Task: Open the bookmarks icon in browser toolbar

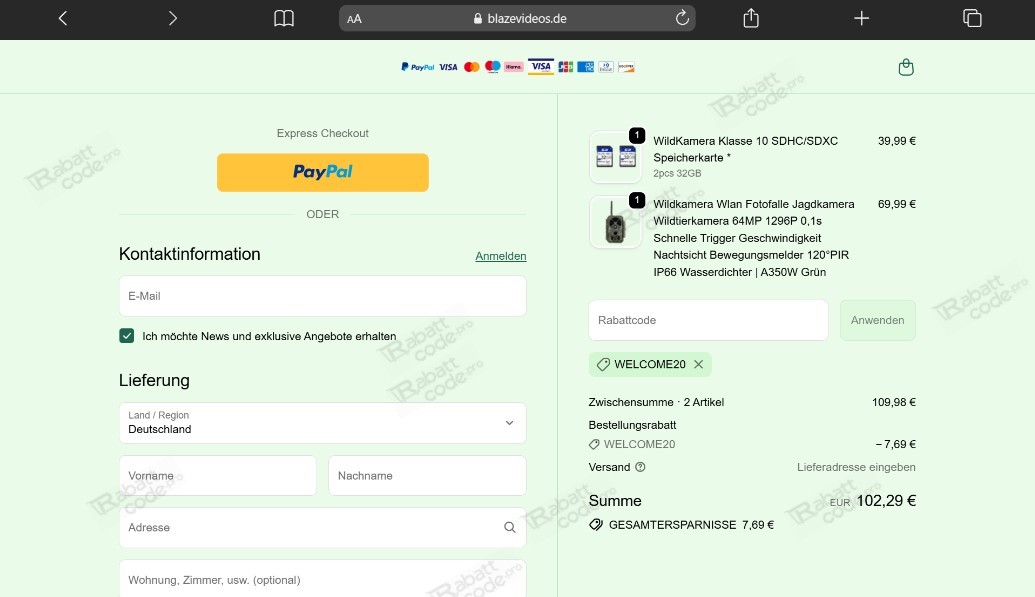Action: pyautogui.click(x=283, y=18)
